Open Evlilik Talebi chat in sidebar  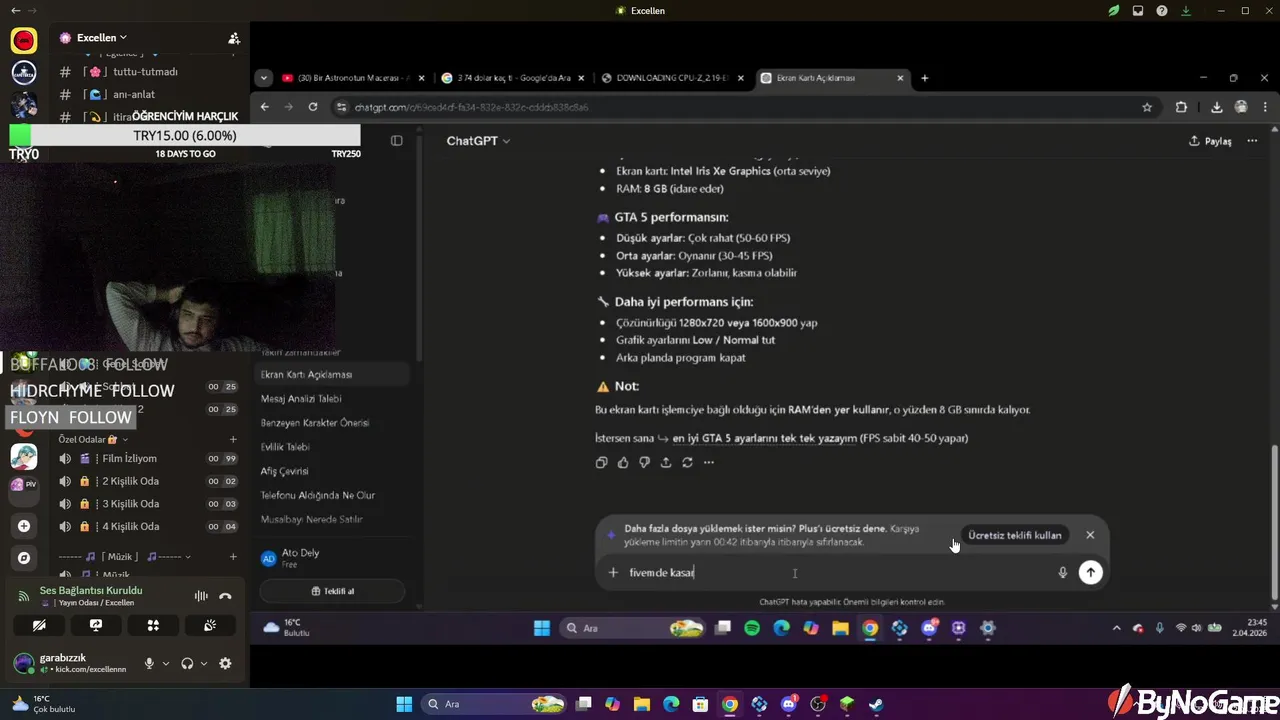(285, 447)
